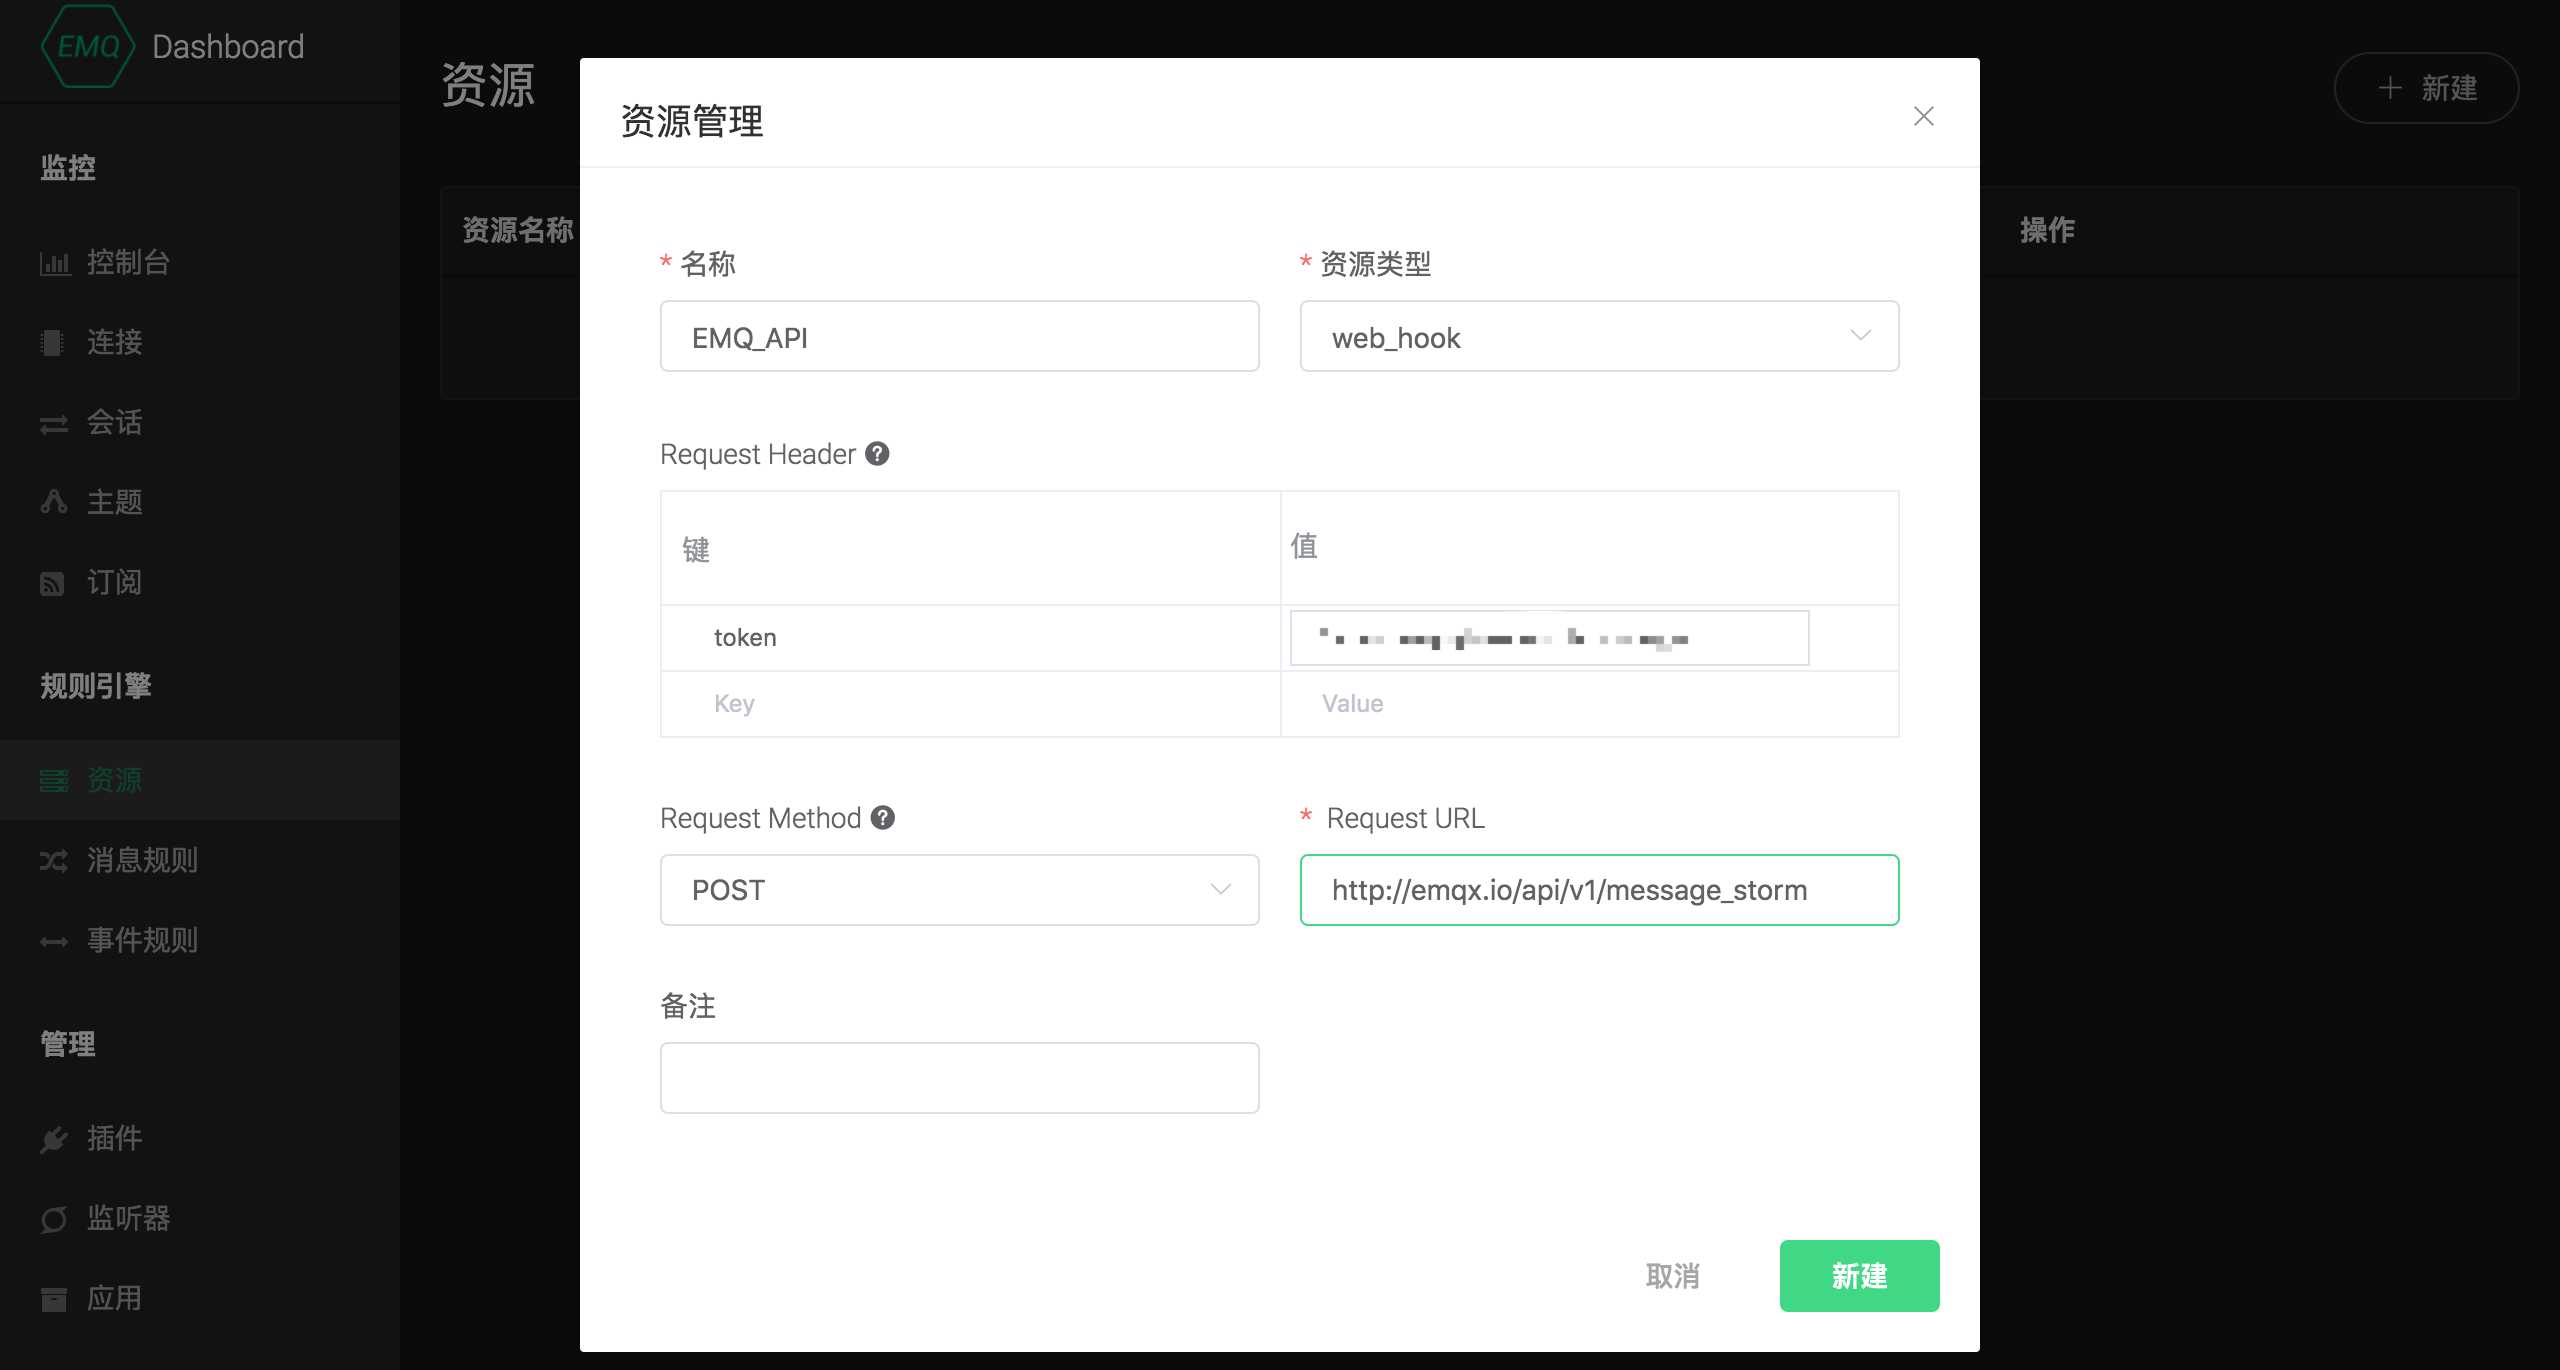Click the Dashboard title link
2560x1370 pixels.
228,46
